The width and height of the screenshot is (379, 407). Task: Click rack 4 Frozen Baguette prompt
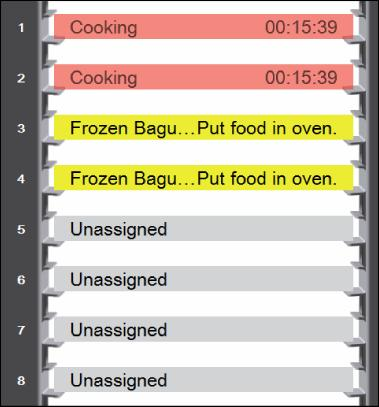click(203, 178)
